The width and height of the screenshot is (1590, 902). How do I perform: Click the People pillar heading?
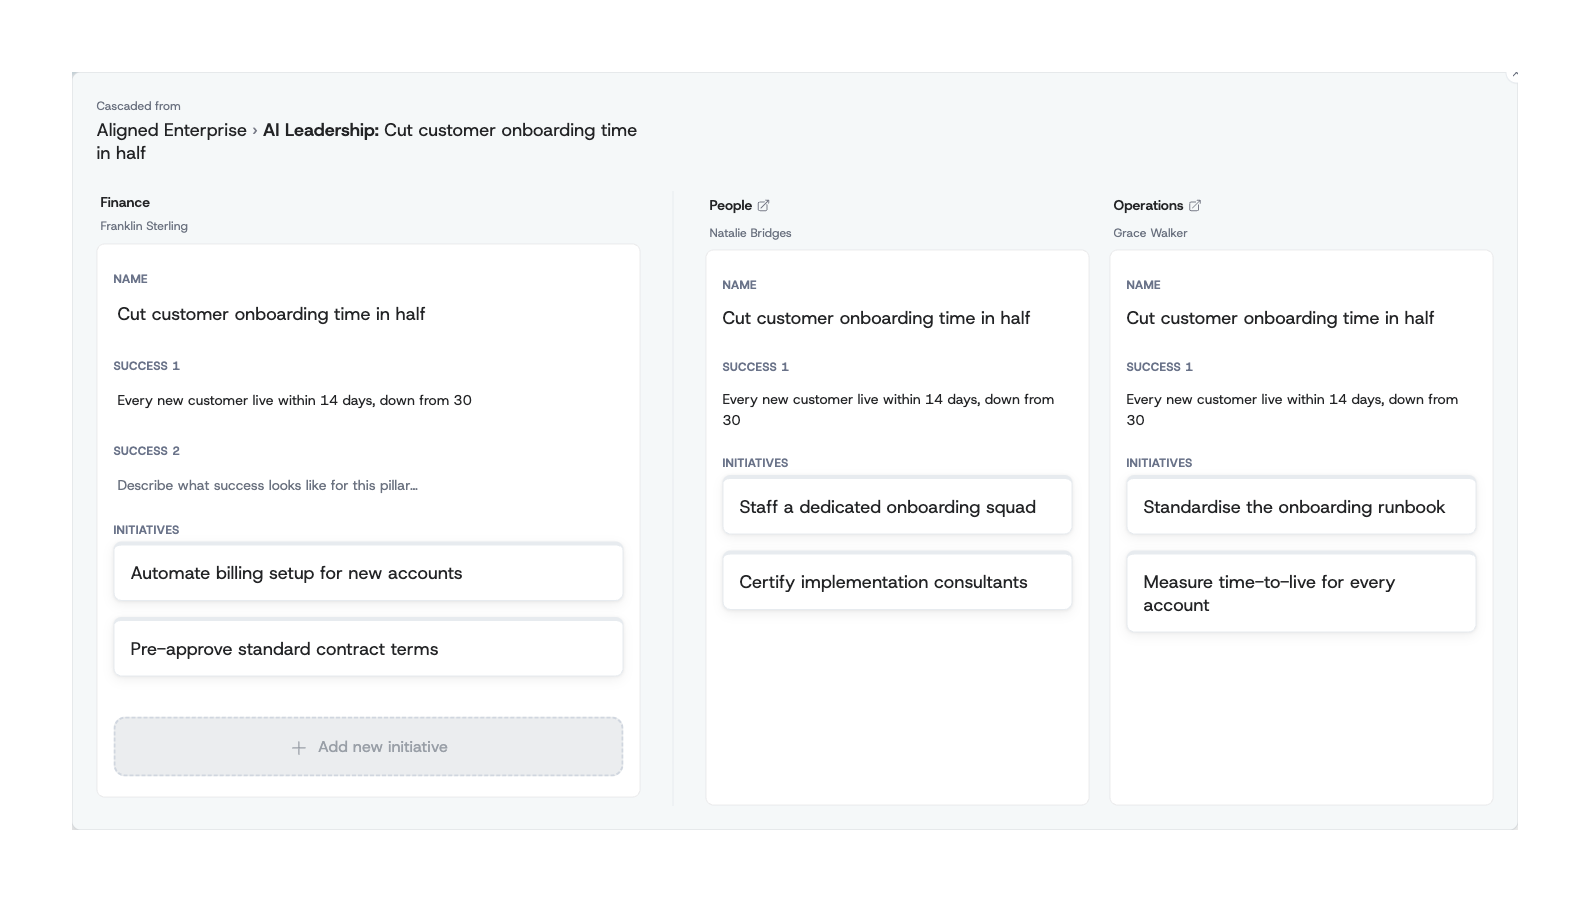(x=730, y=205)
